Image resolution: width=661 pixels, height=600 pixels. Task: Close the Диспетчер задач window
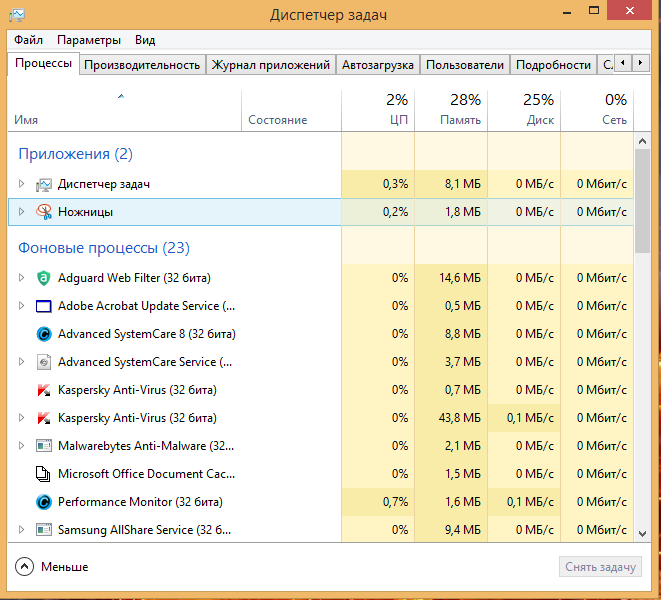click(630, 11)
